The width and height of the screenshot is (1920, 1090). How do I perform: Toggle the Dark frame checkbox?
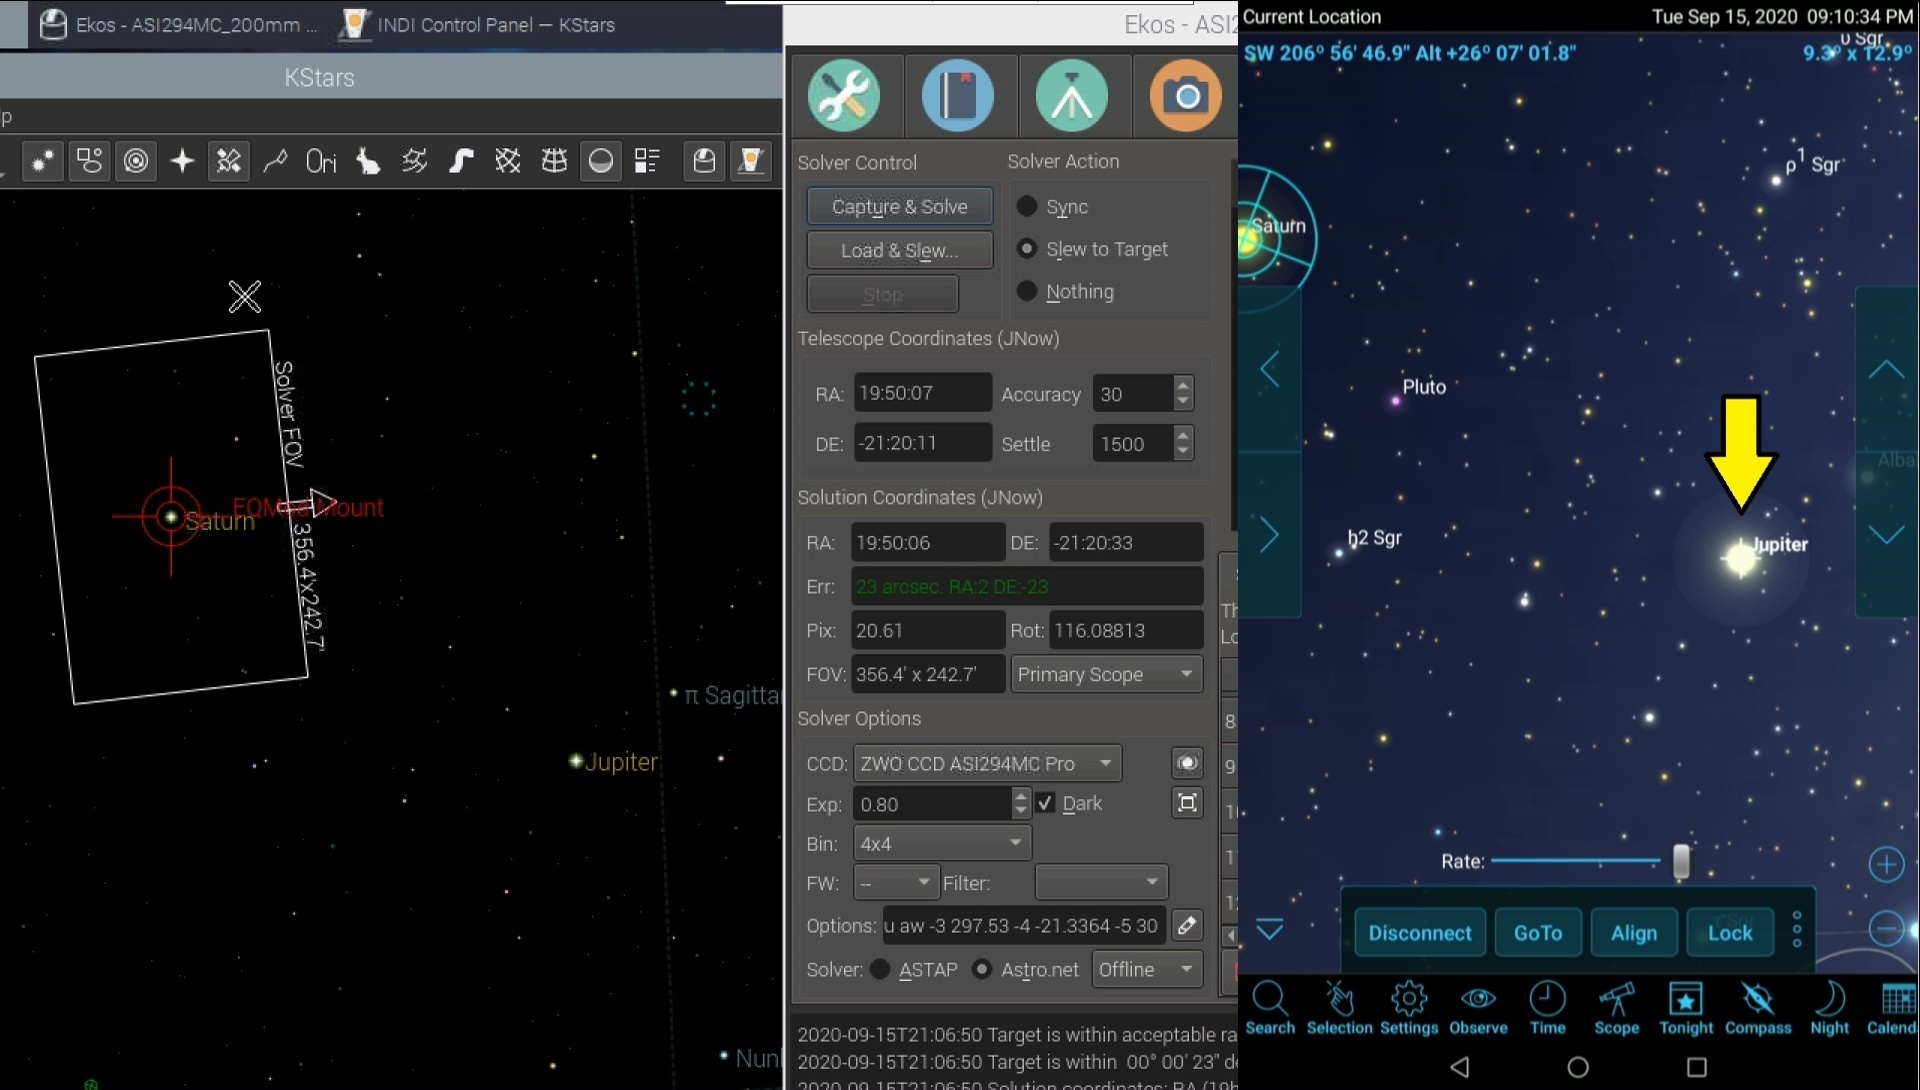coord(1046,803)
